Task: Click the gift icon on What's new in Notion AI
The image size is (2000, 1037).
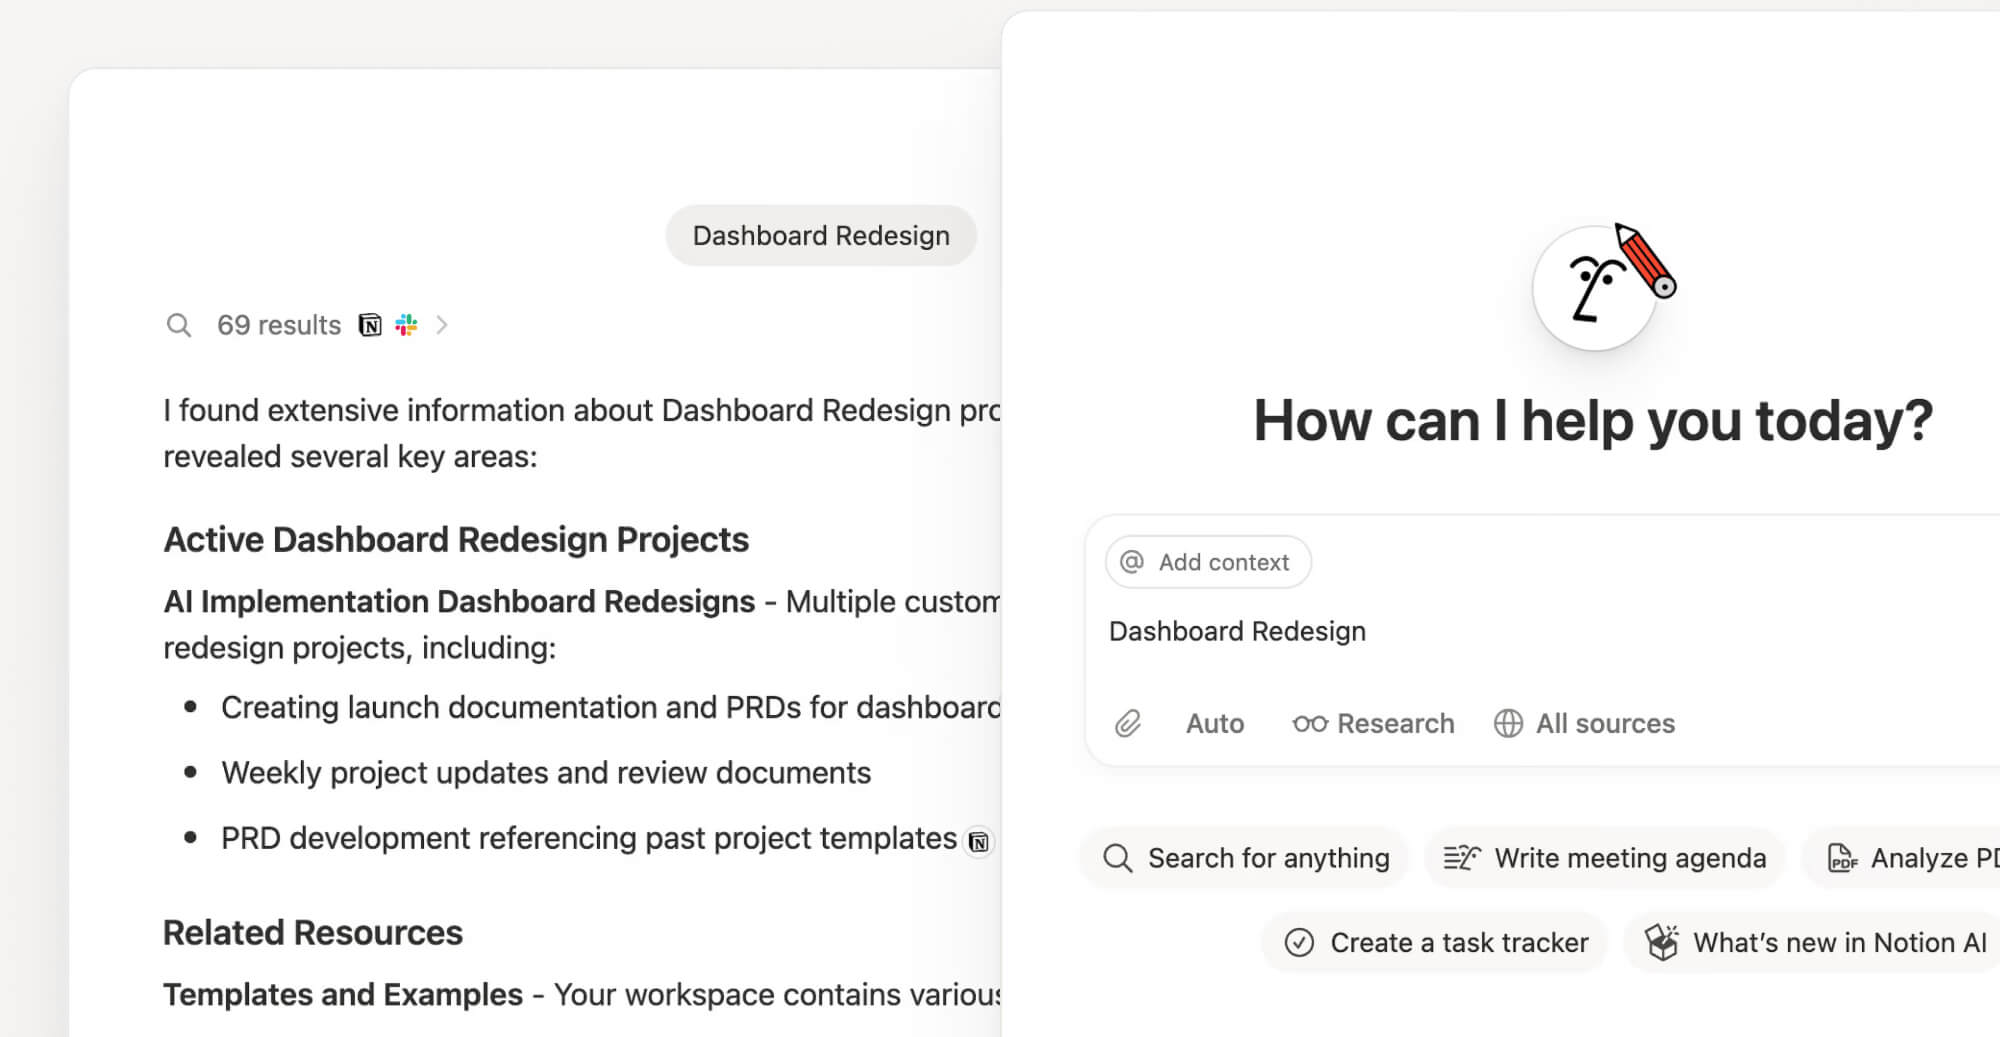Action: 1662,941
